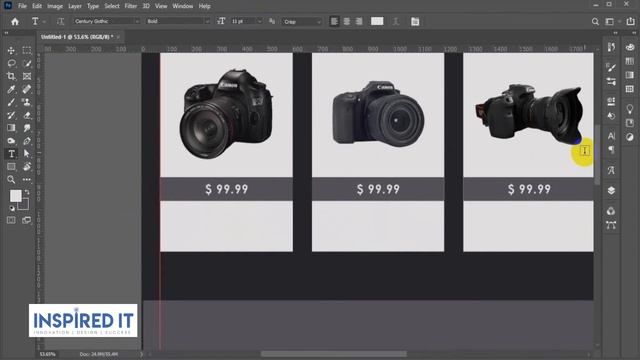The image size is (640, 360).
Task: Select the Path Selection tool
Action: point(27,154)
